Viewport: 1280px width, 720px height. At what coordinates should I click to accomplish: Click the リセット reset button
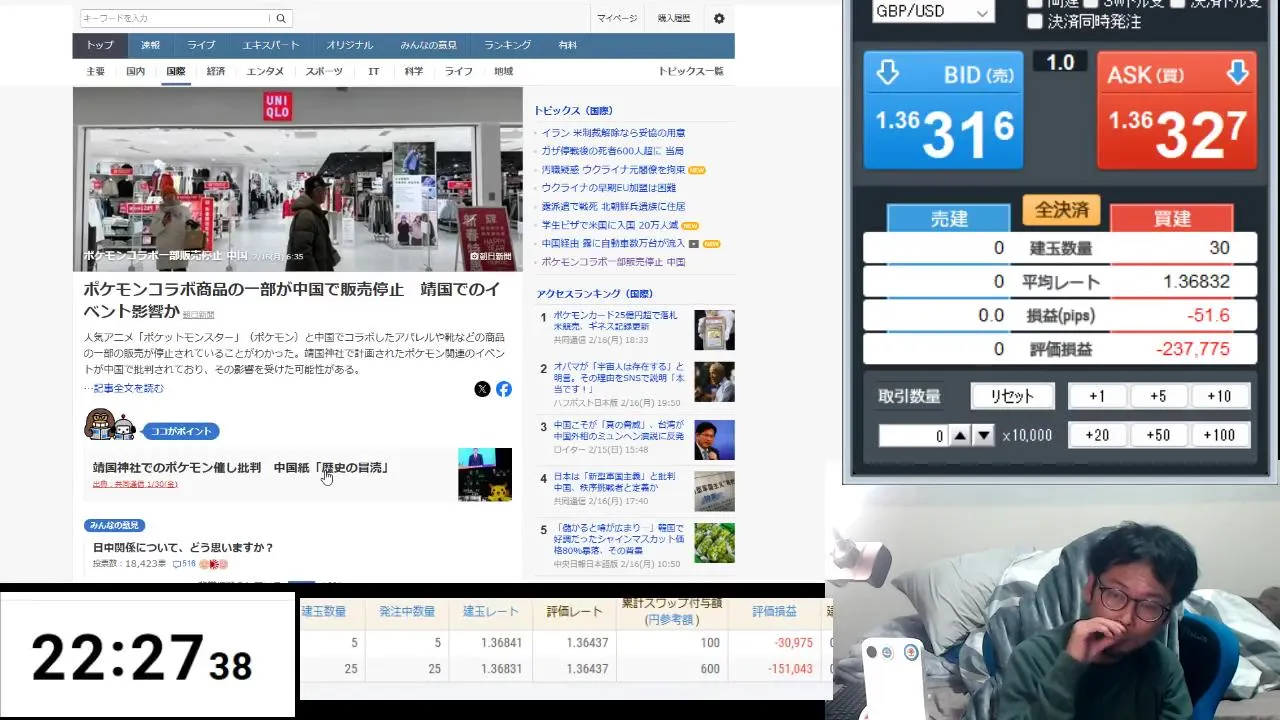(x=1012, y=396)
